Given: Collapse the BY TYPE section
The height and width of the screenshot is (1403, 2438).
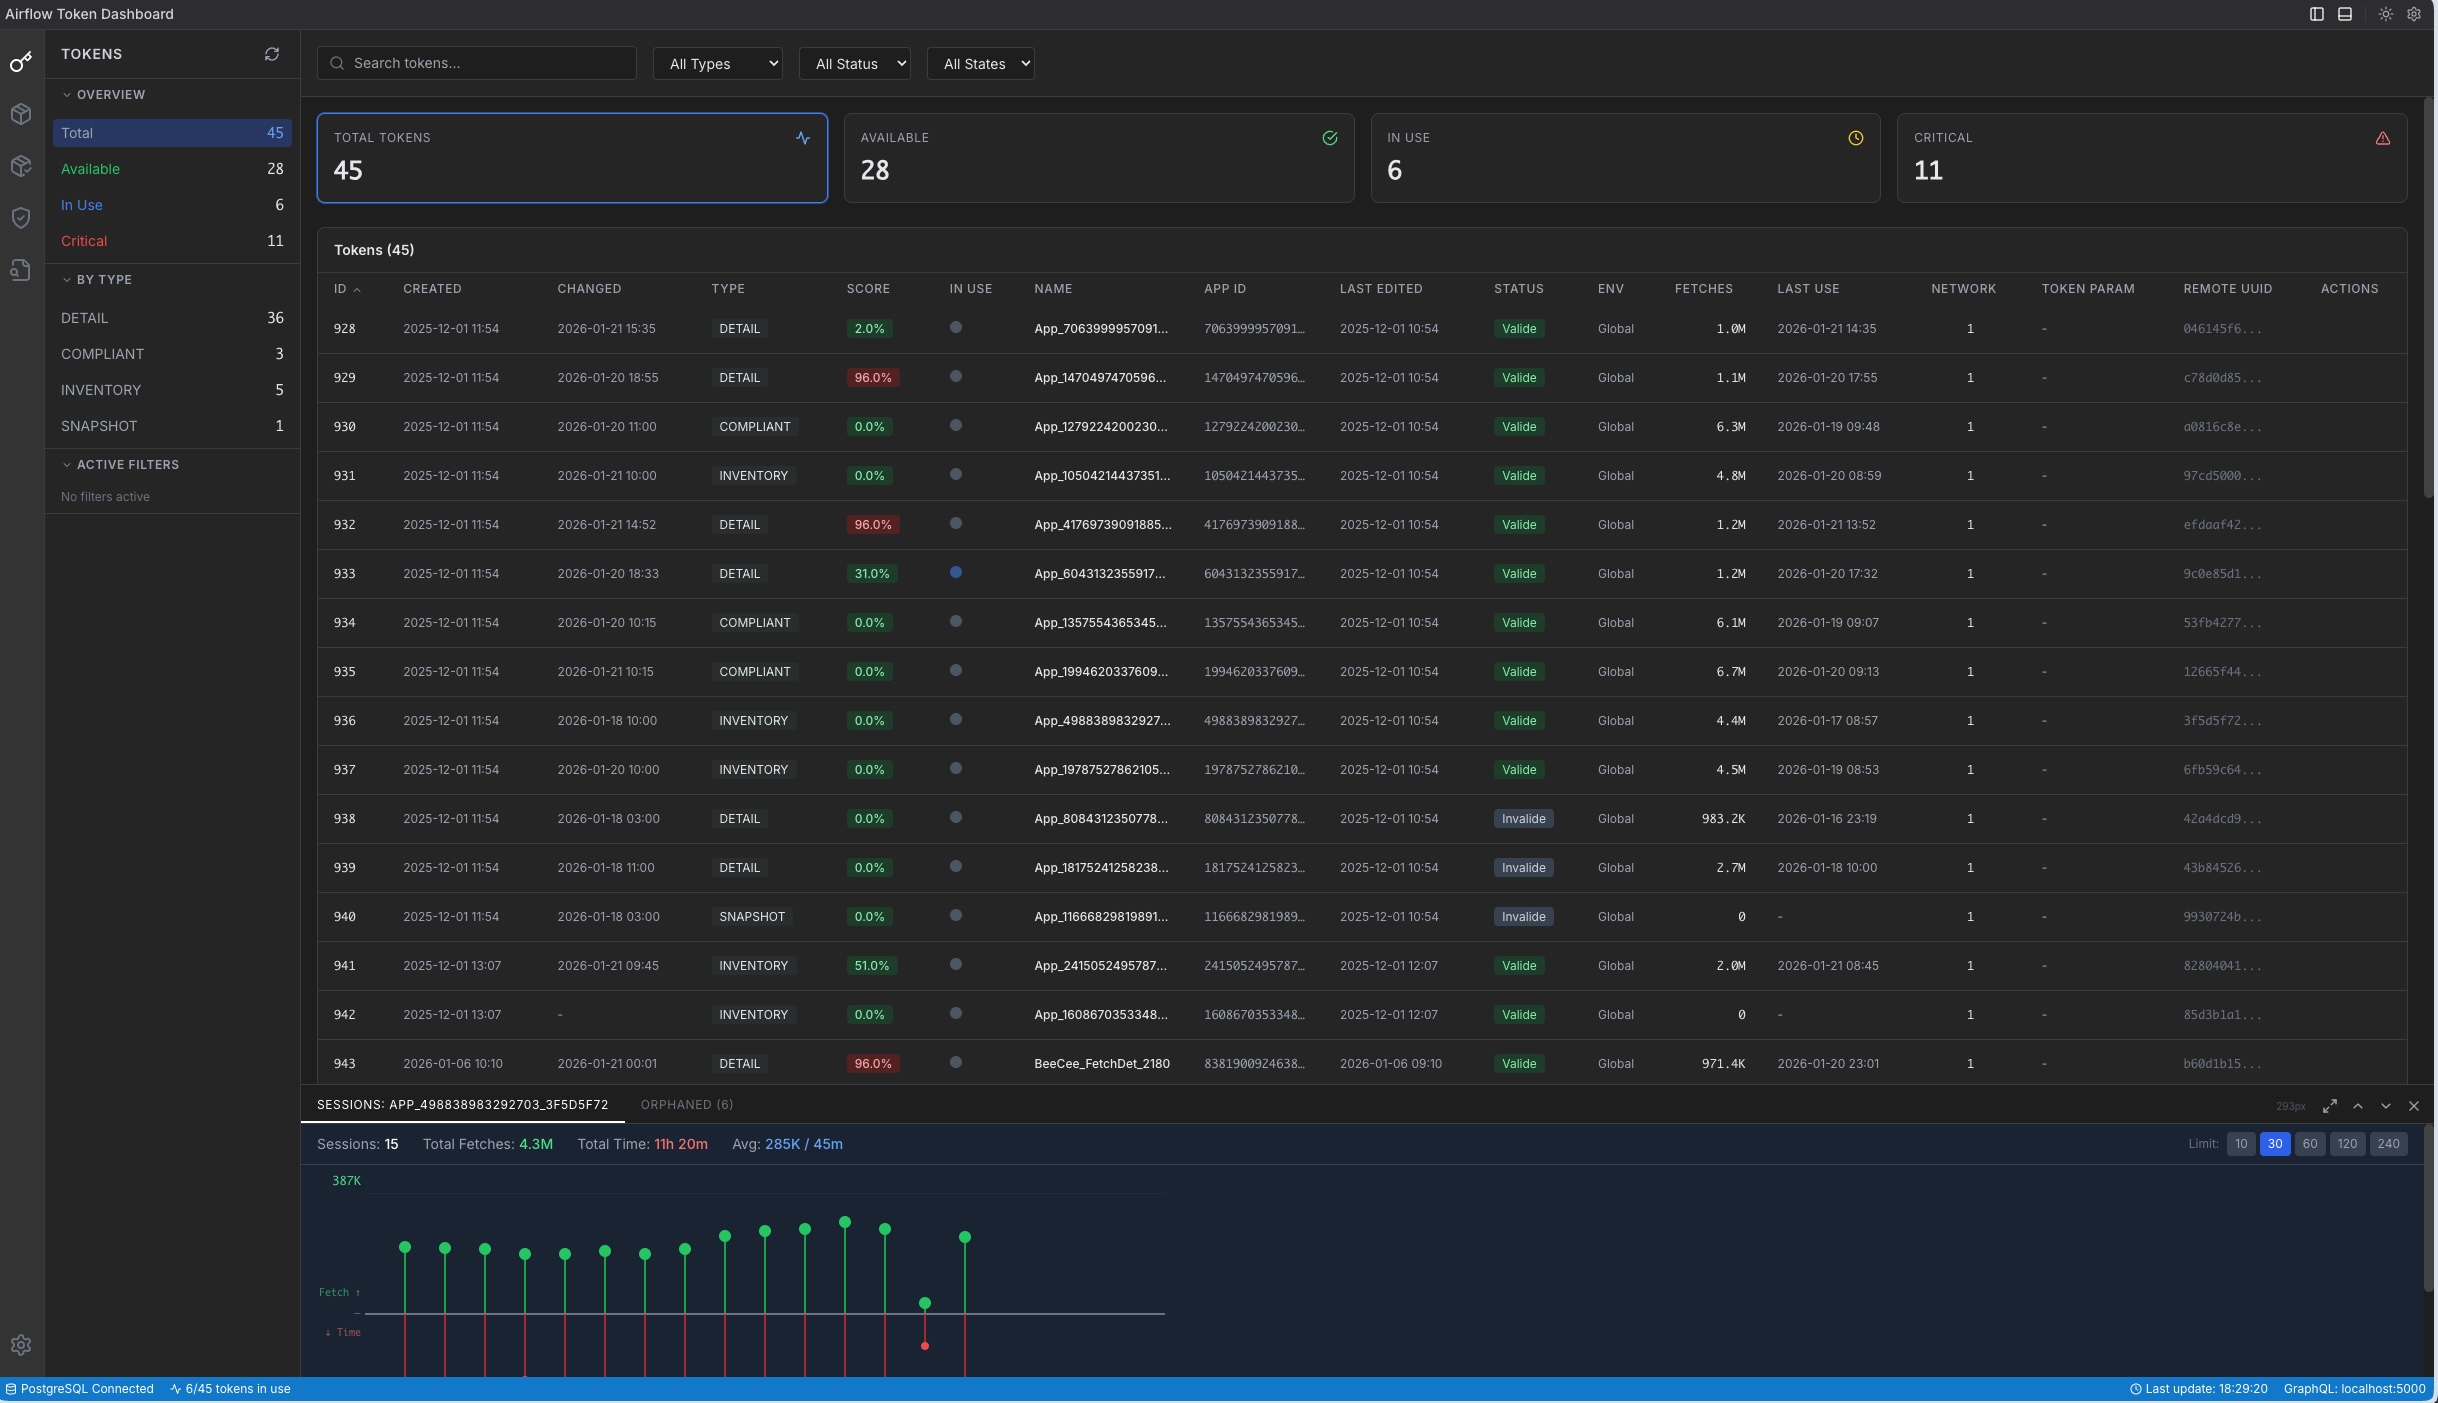Looking at the screenshot, I should tap(104, 280).
